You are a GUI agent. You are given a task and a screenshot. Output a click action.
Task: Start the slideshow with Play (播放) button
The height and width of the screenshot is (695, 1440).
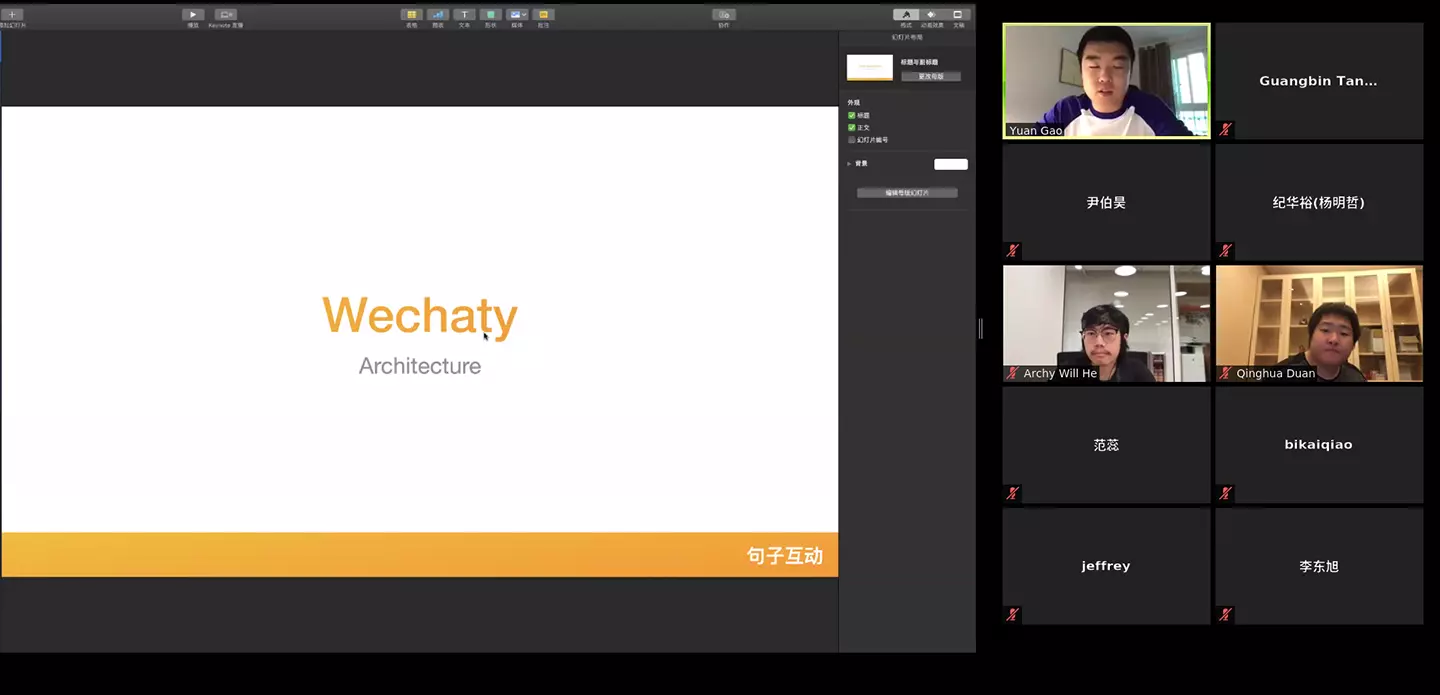[x=193, y=15]
